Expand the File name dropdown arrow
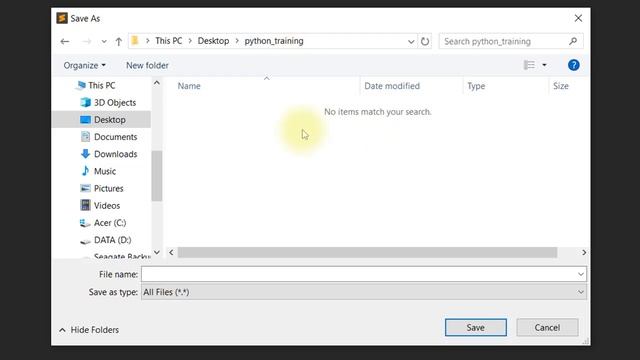This screenshot has height=360, width=640. point(581,274)
